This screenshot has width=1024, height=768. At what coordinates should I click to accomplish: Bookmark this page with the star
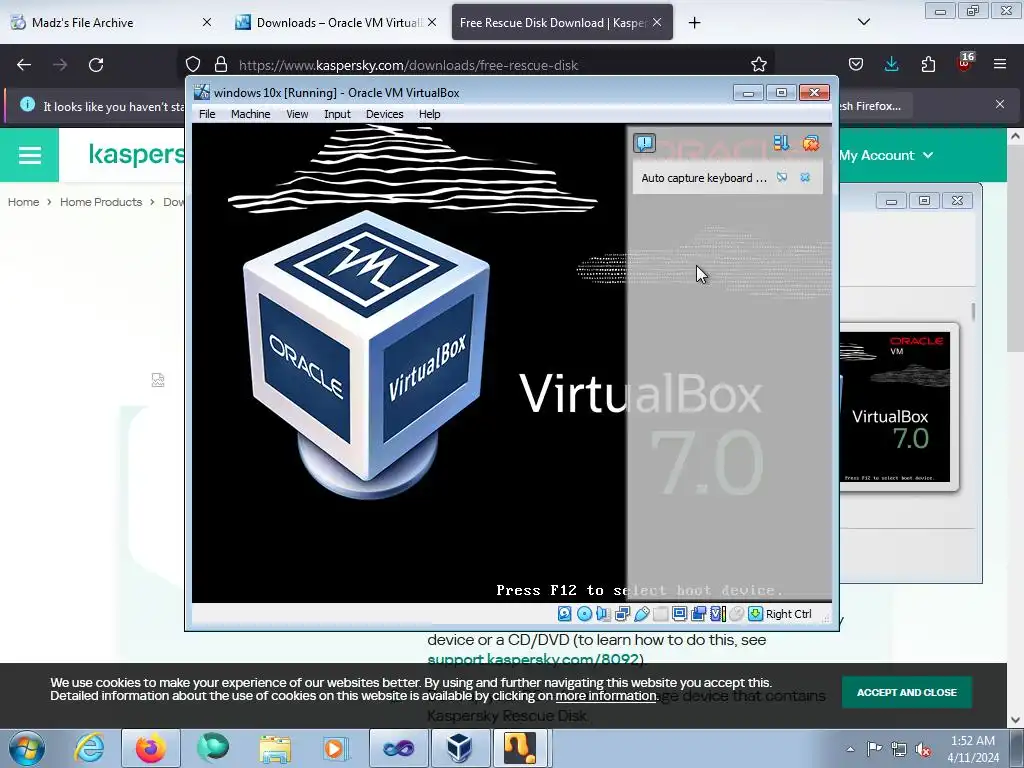pos(759,65)
